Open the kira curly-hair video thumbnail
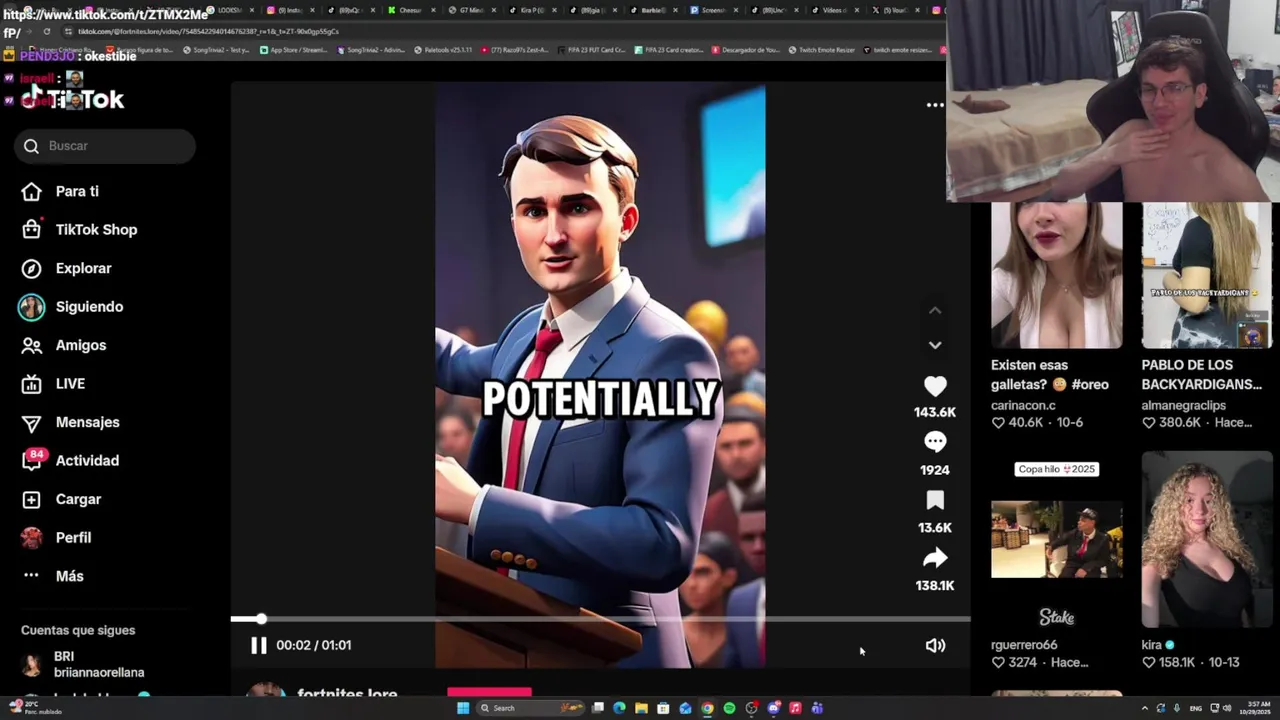The image size is (1280, 720). (x=1207, y=539)
